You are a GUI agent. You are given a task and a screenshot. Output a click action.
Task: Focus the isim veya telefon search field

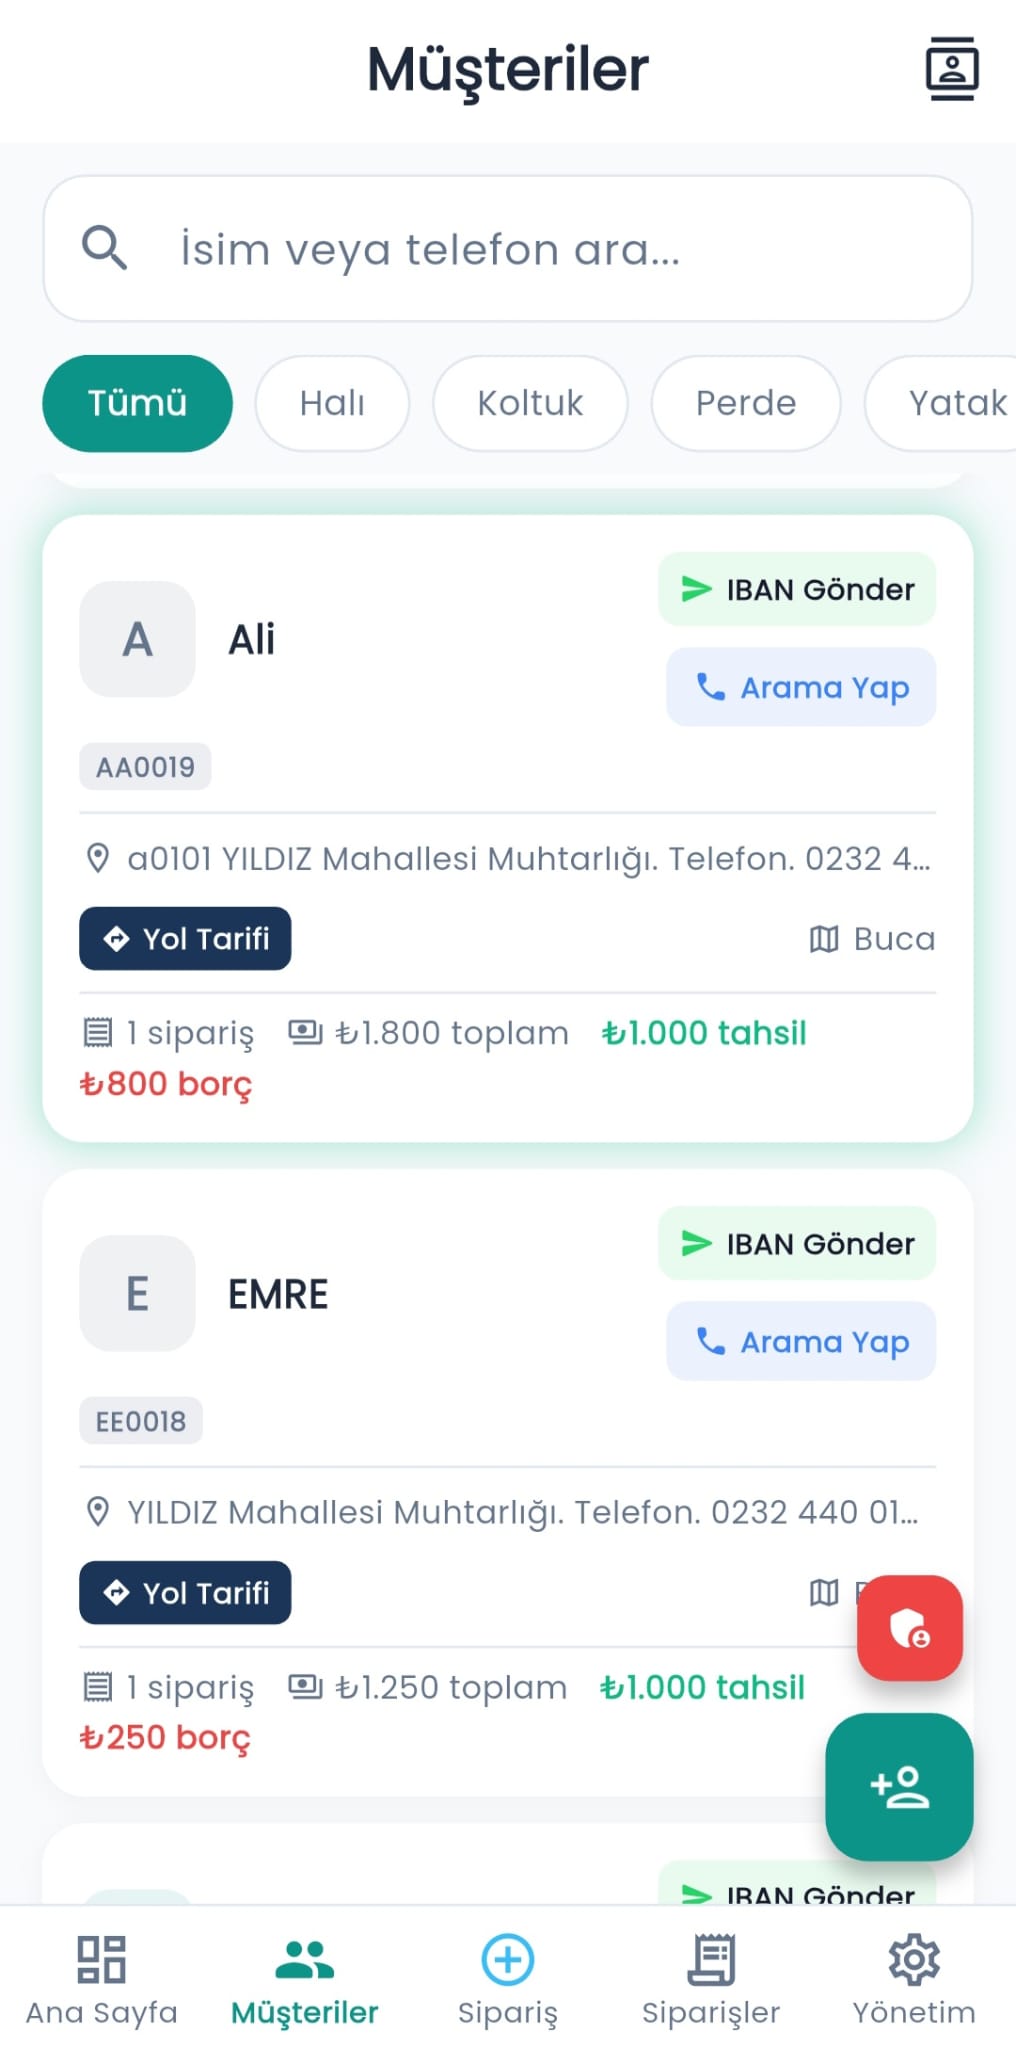pyautogui.click(x=508, y=248)
